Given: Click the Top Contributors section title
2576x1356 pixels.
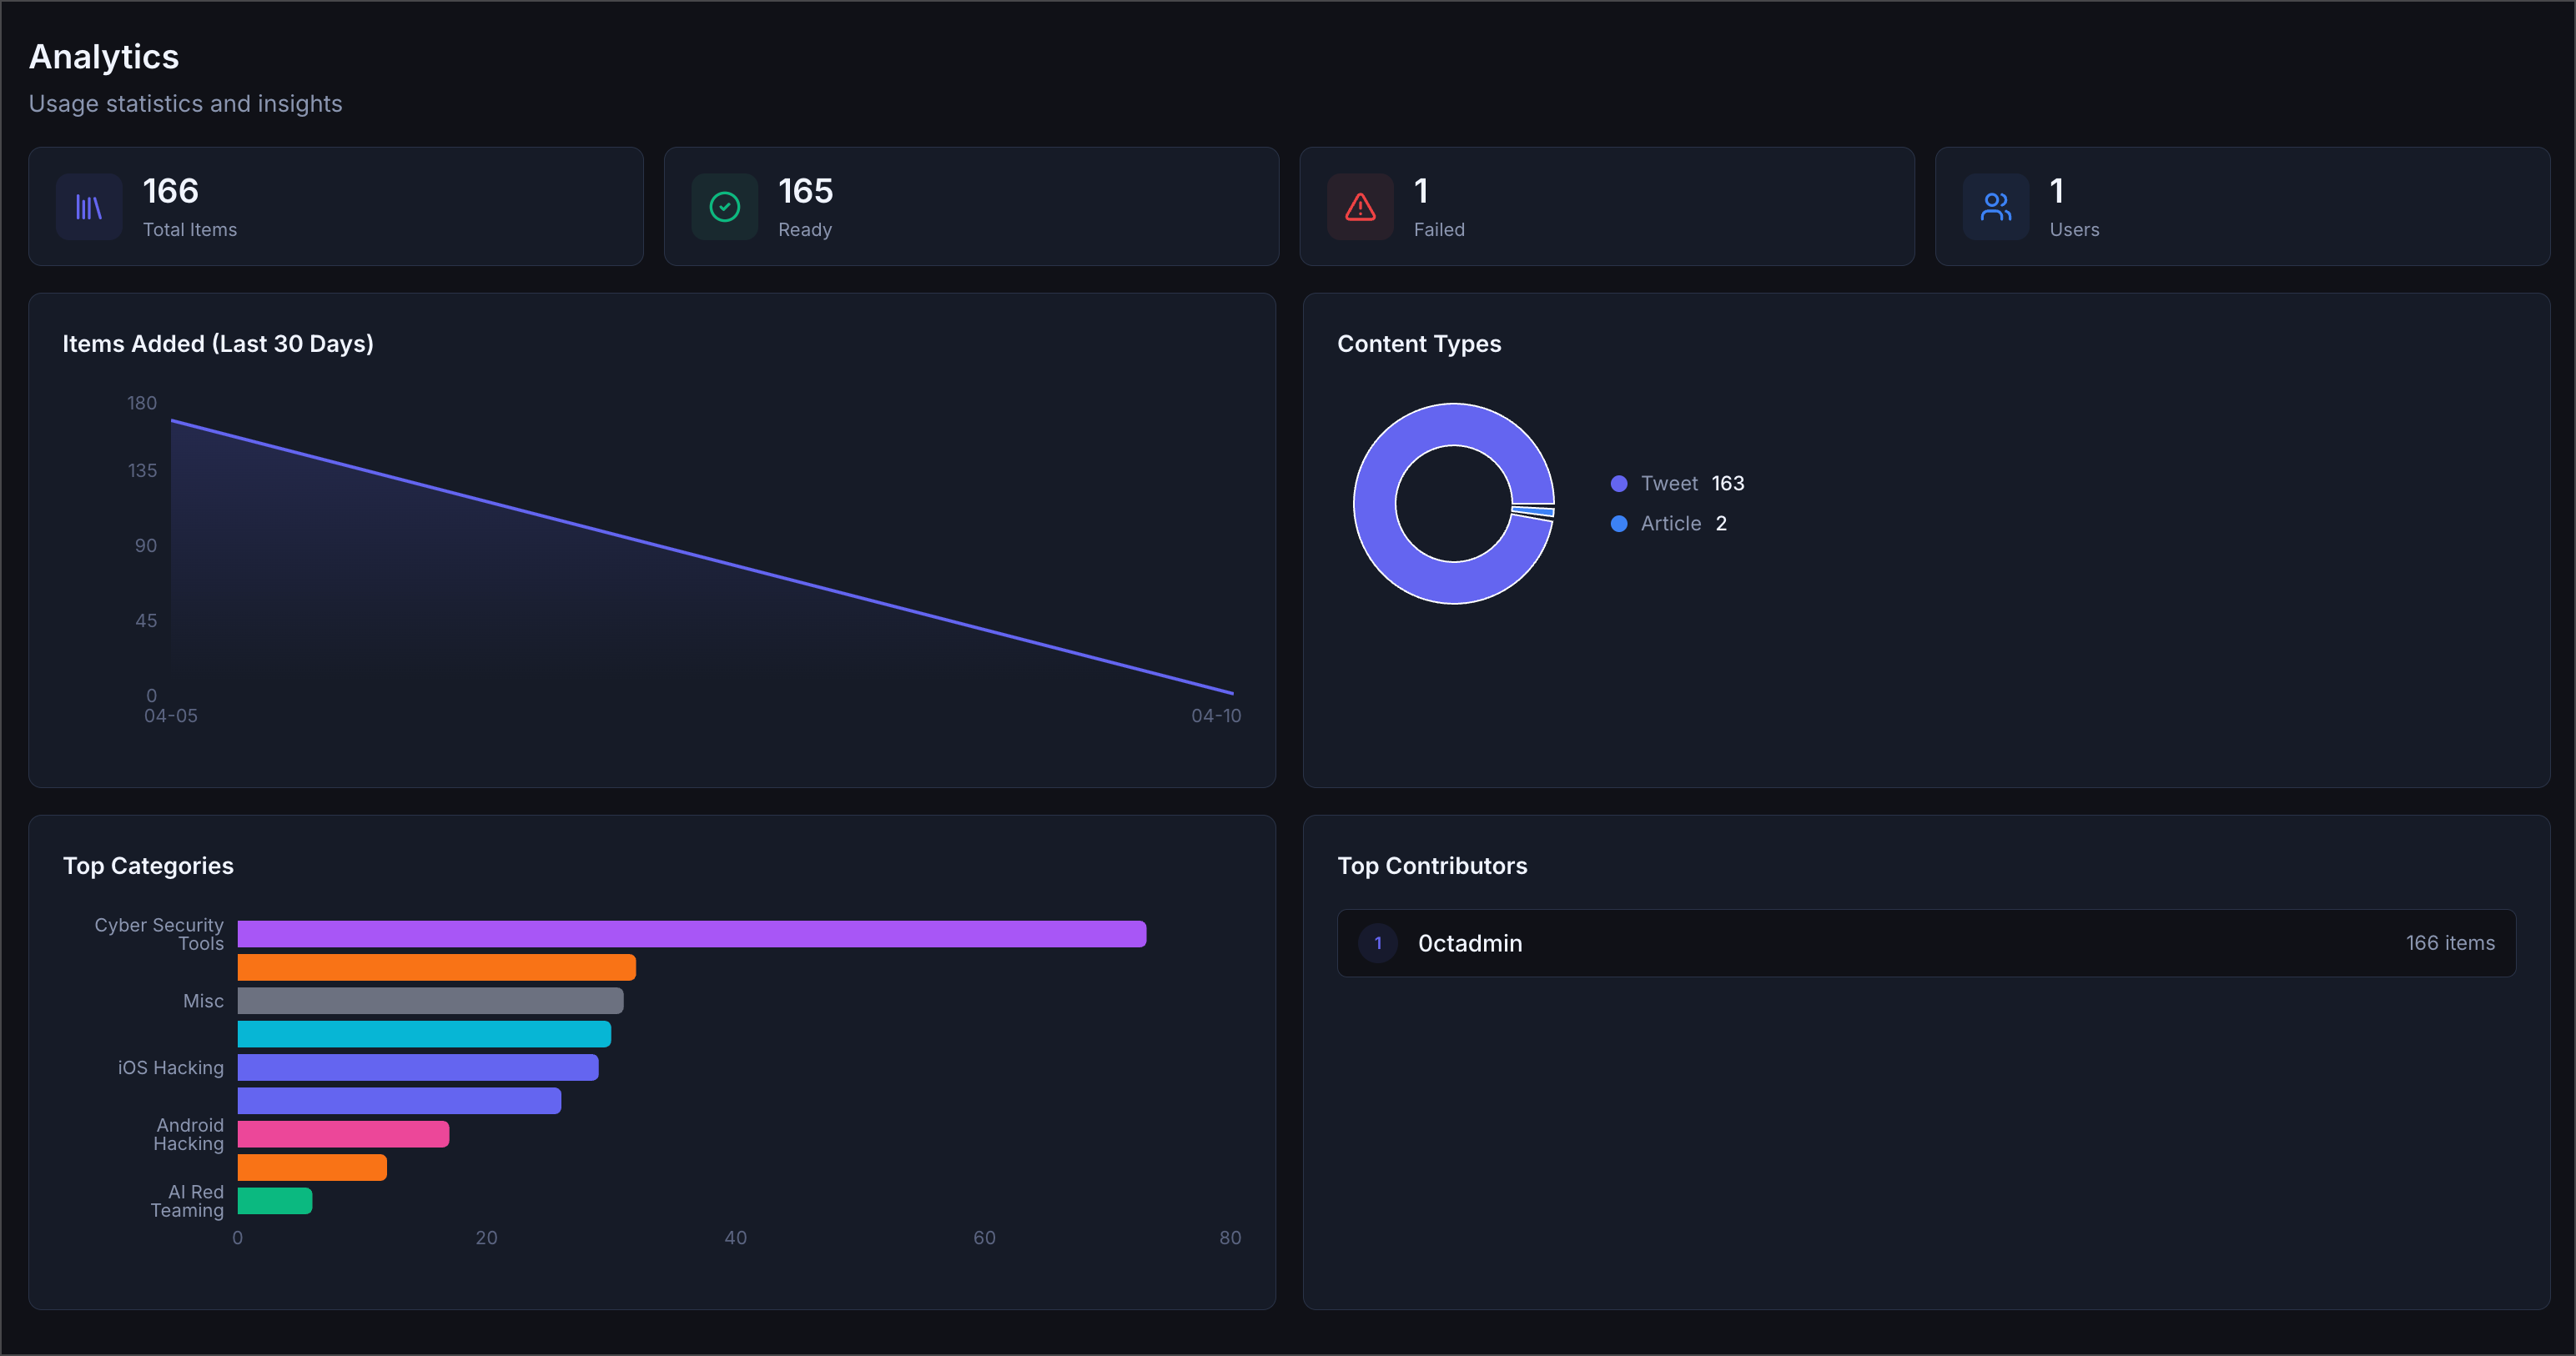Looking at the screenshot, I should [x=1432, y=866].
